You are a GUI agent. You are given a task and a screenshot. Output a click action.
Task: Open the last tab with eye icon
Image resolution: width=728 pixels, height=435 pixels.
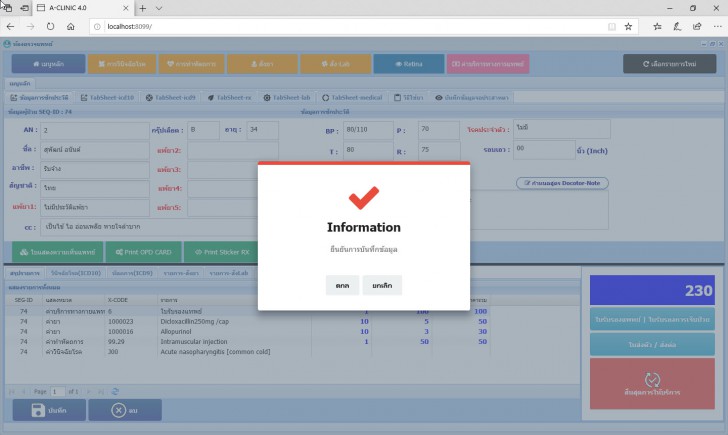pos(472,97)
